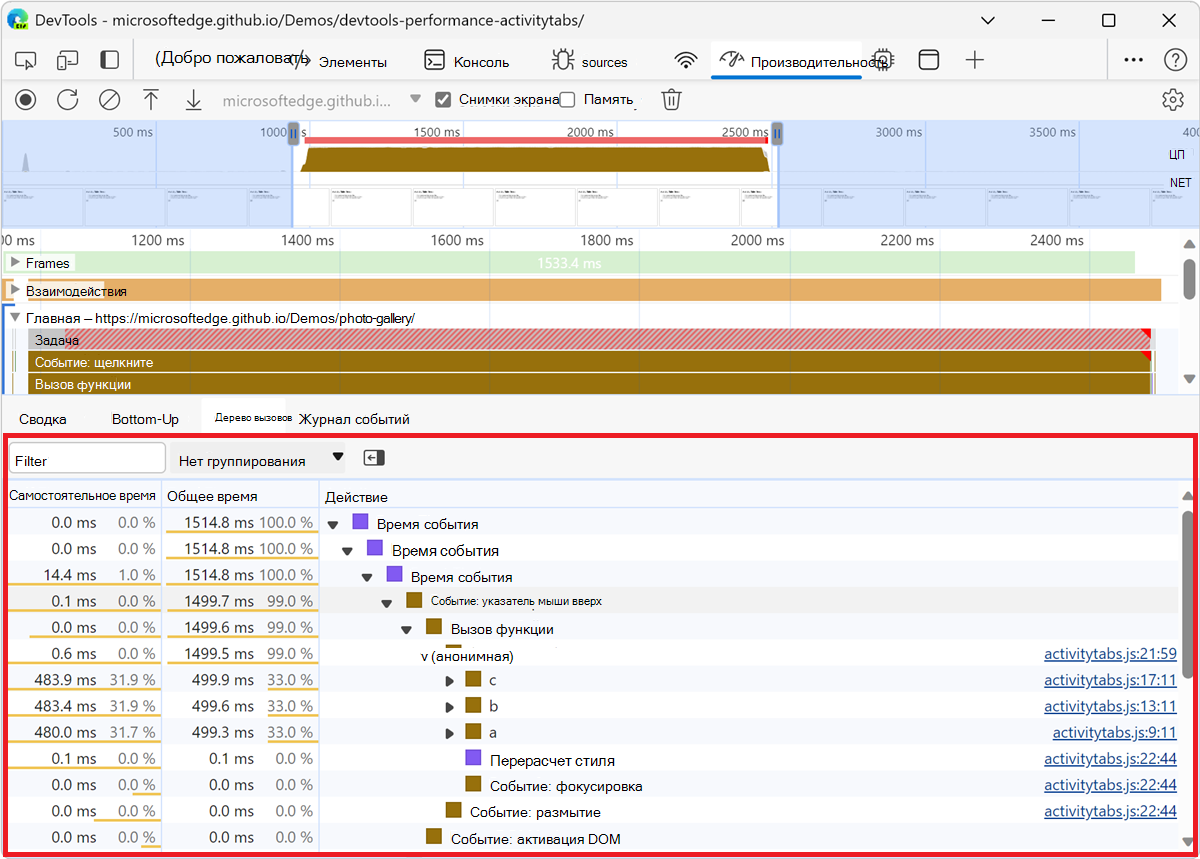Expand the Взаимодействия track

click(x=14, y=290)
